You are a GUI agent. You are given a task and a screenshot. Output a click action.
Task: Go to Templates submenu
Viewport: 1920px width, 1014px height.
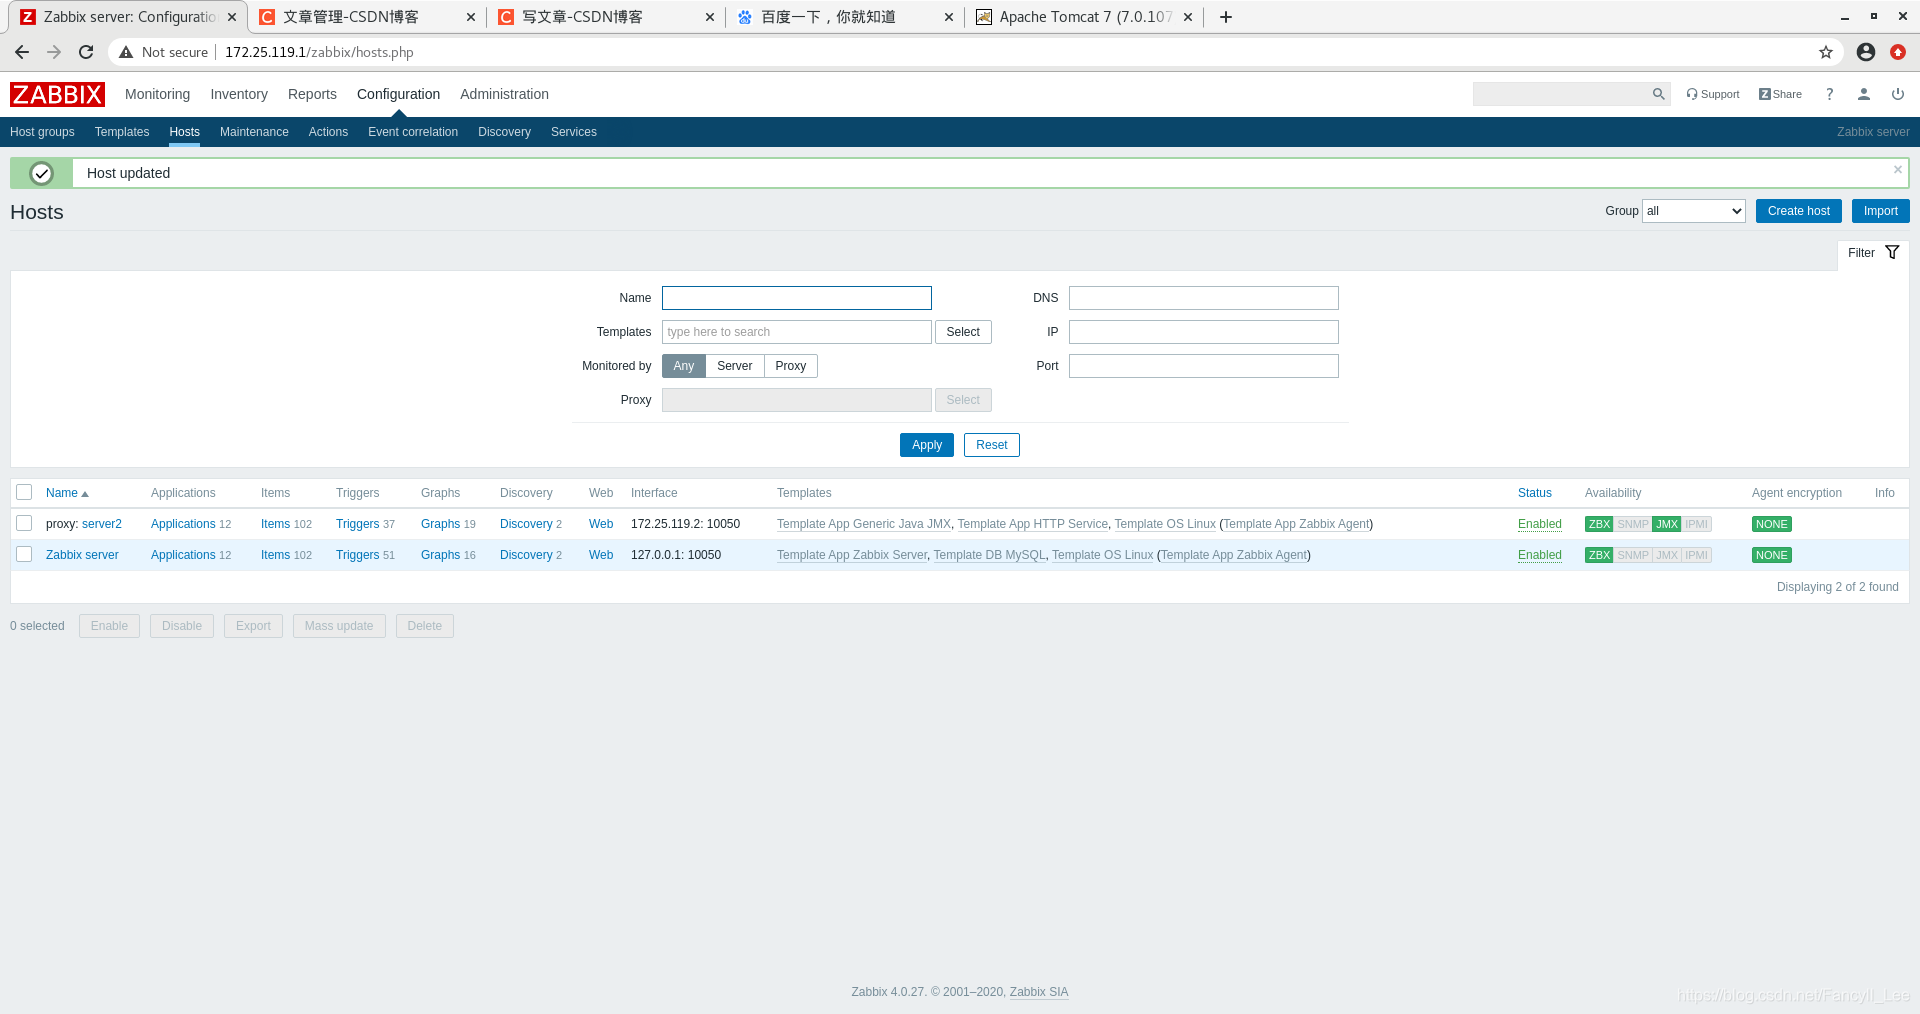click(122, 132)
